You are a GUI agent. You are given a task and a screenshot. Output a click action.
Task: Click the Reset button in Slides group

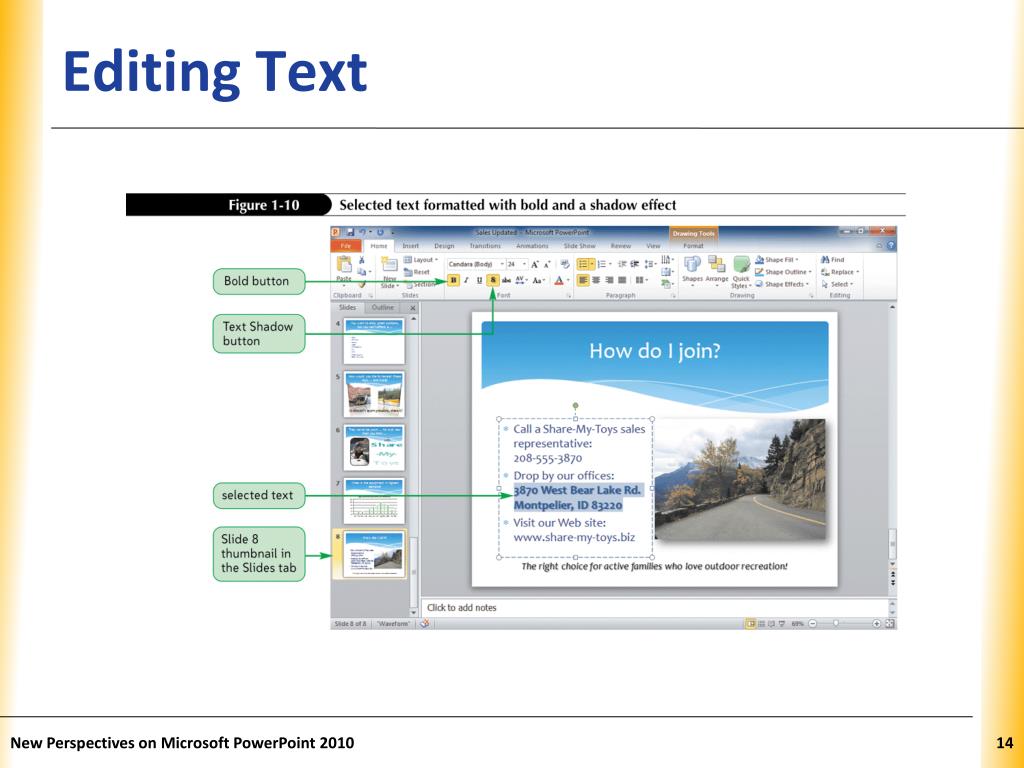417,272
